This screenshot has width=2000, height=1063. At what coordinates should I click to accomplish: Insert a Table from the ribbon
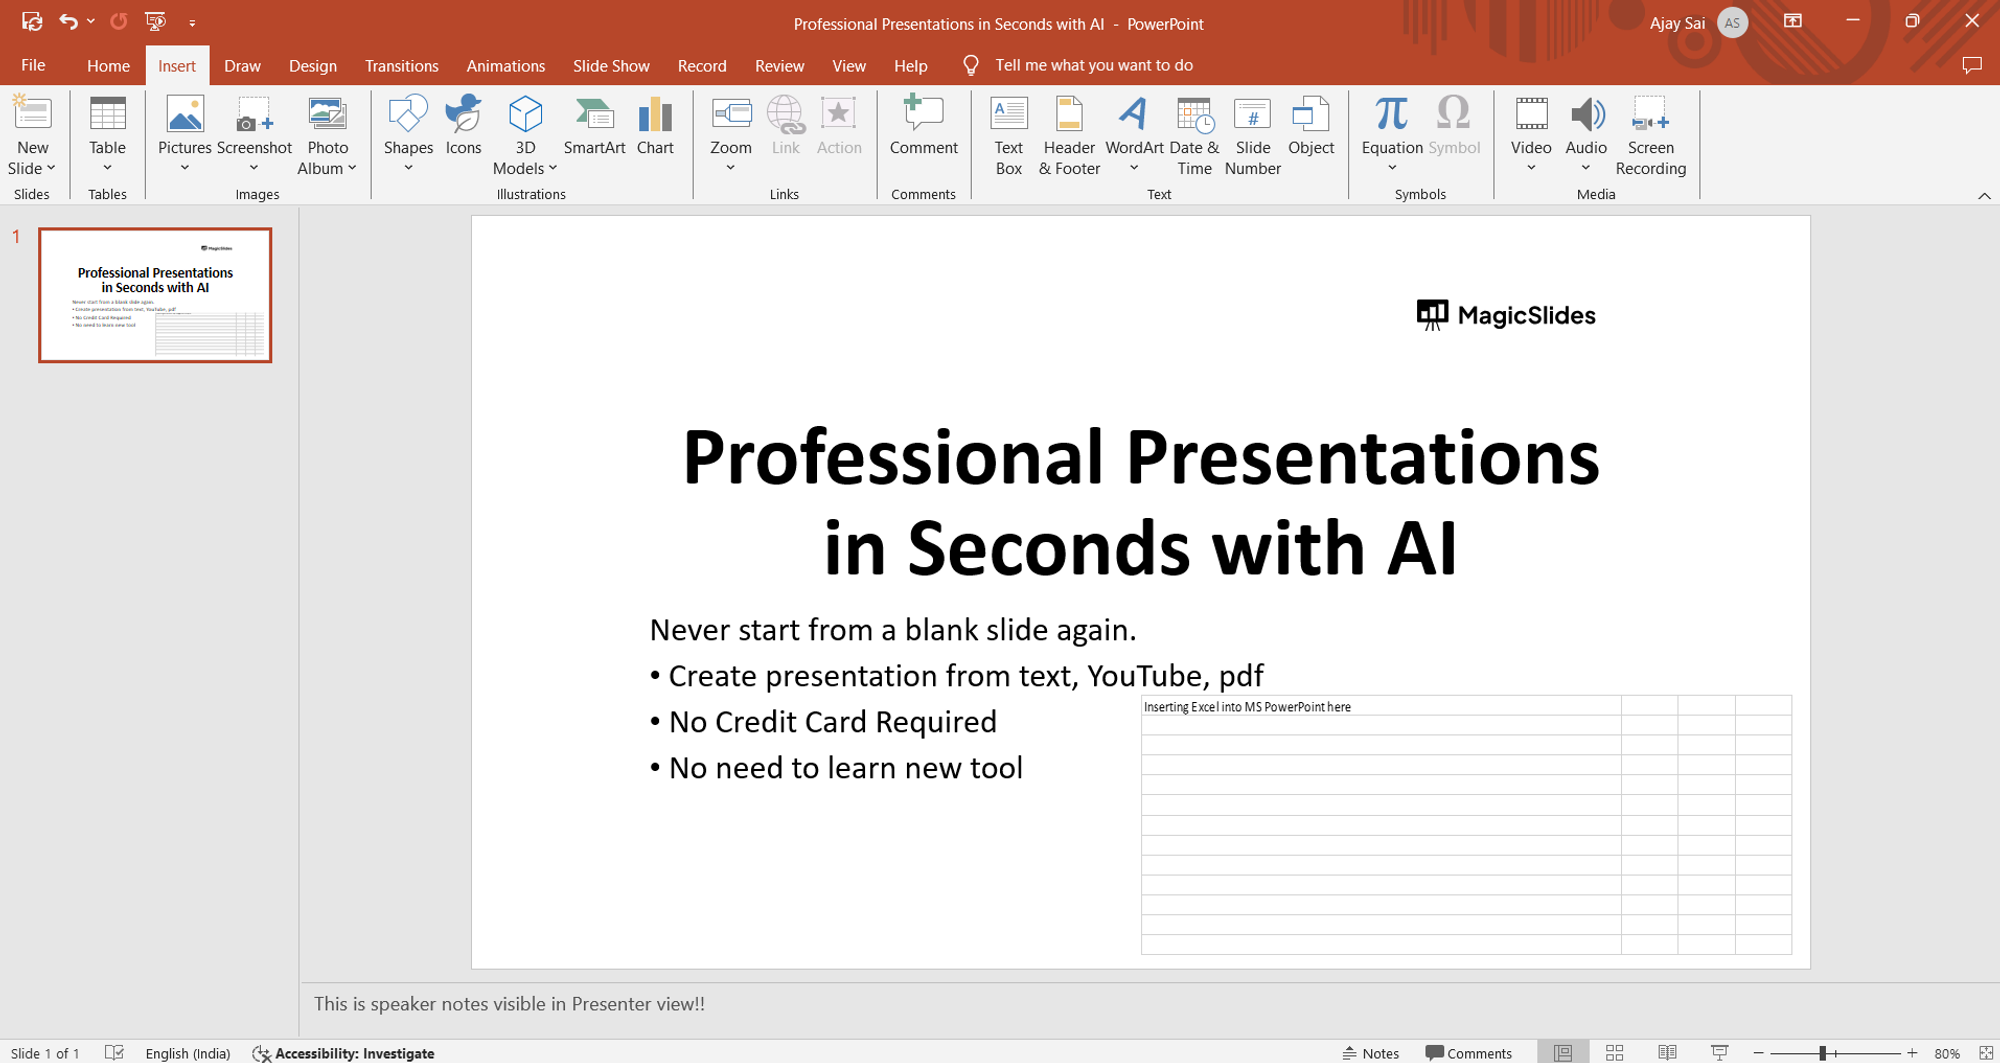107,135
